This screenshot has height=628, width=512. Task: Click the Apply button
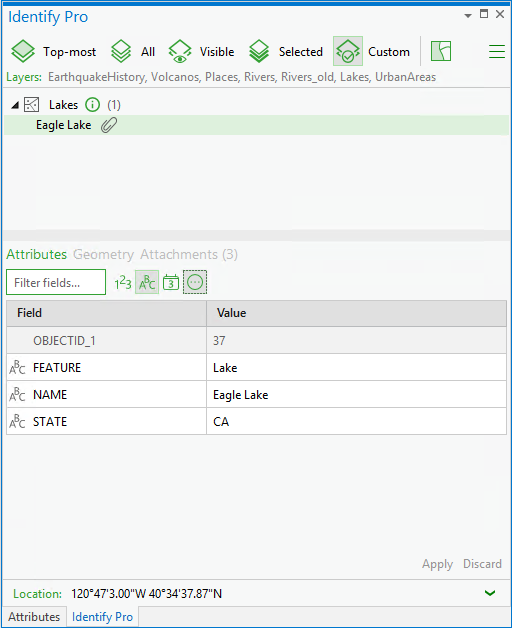[437, 564]
